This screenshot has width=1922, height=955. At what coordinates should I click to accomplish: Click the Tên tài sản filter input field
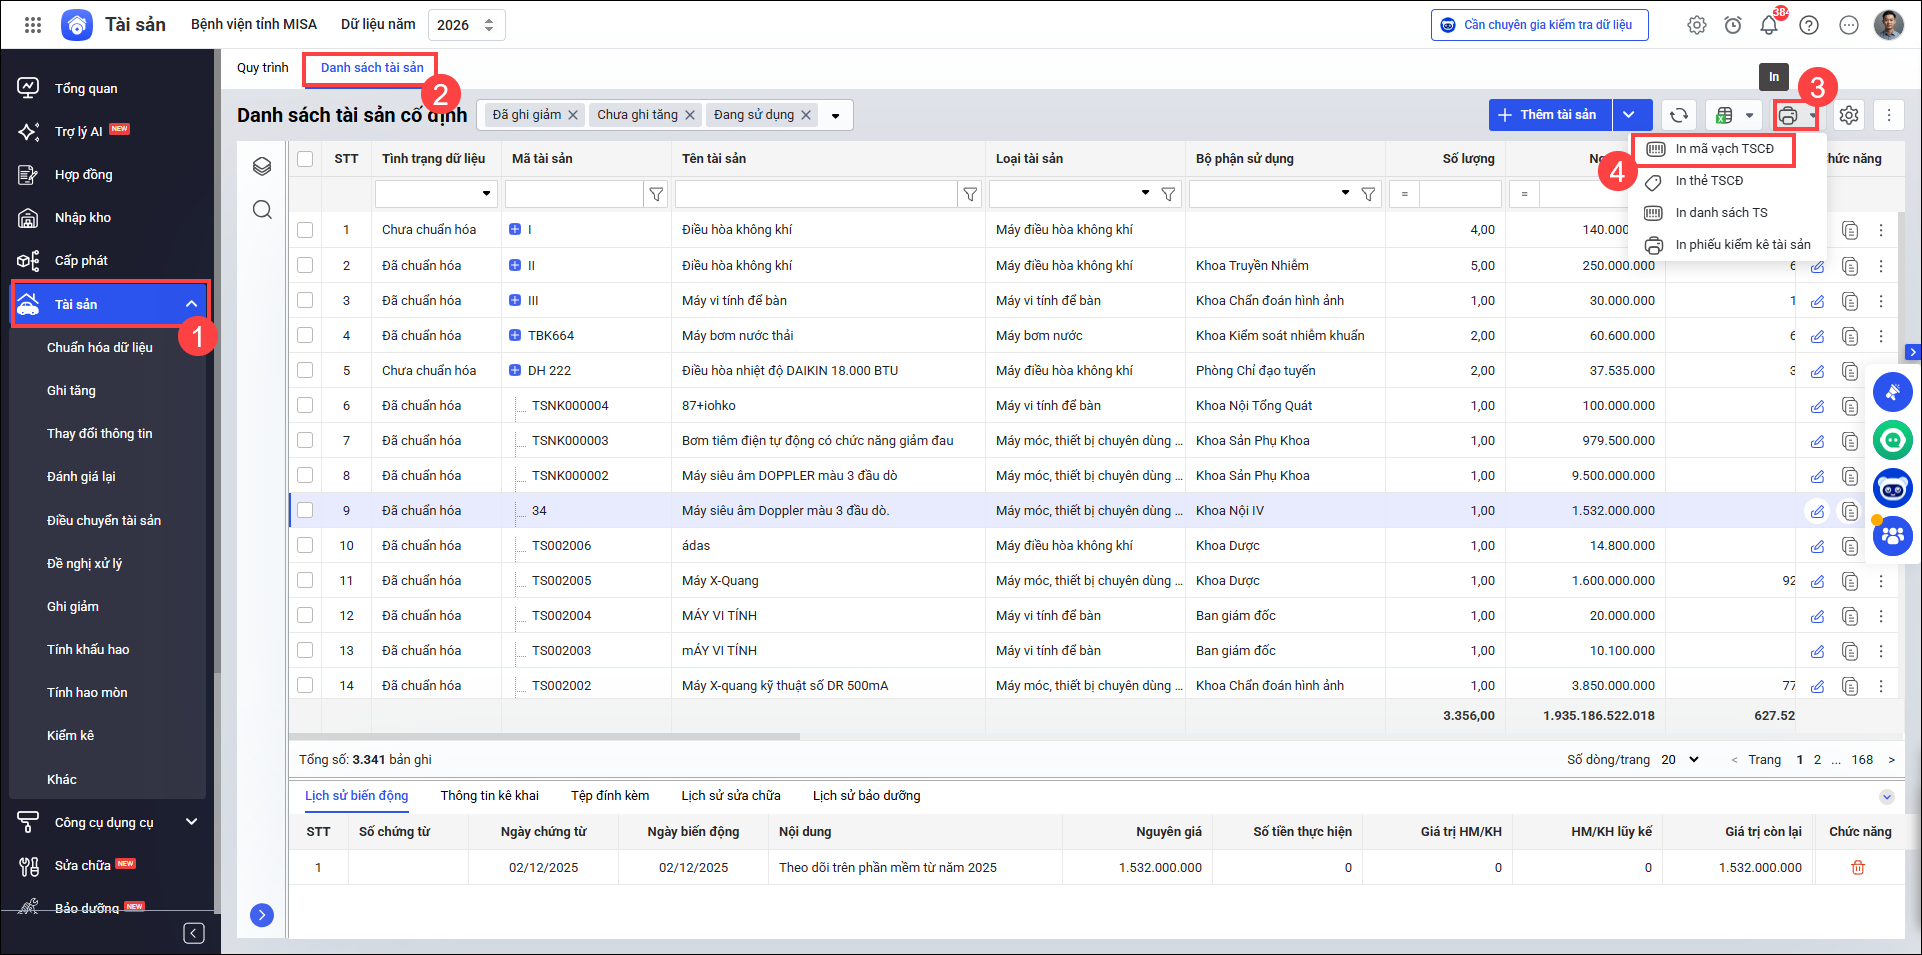point(815,194)
